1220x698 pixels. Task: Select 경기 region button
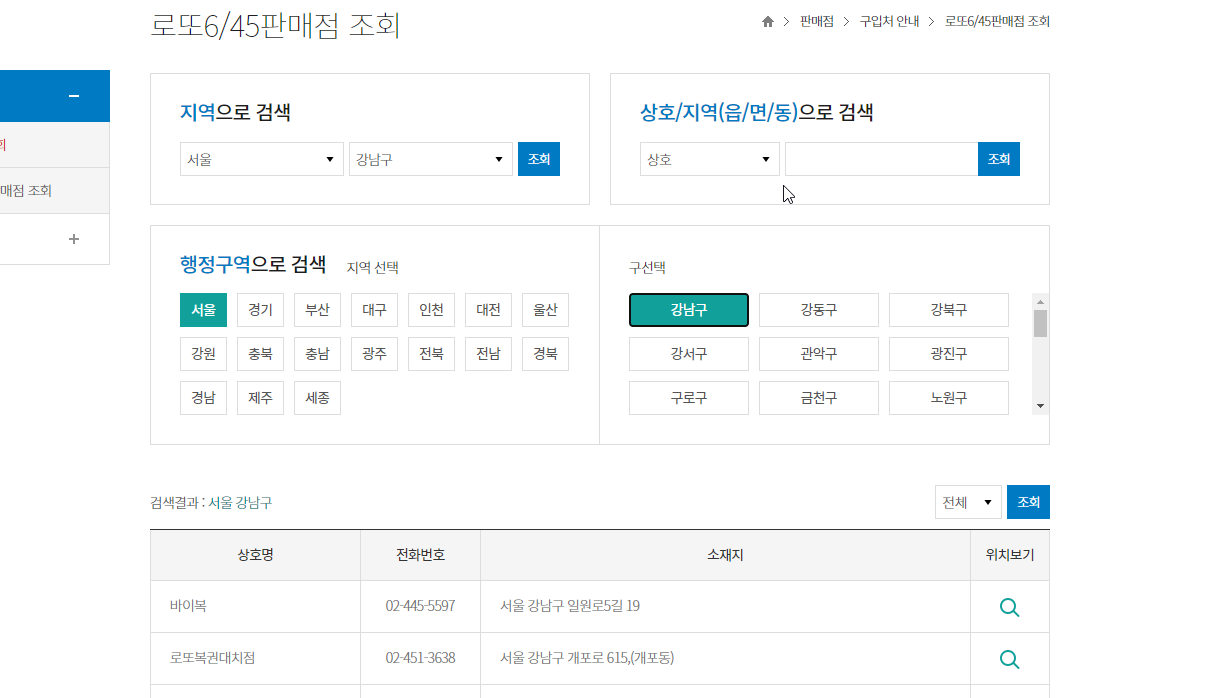click(260, 310)
